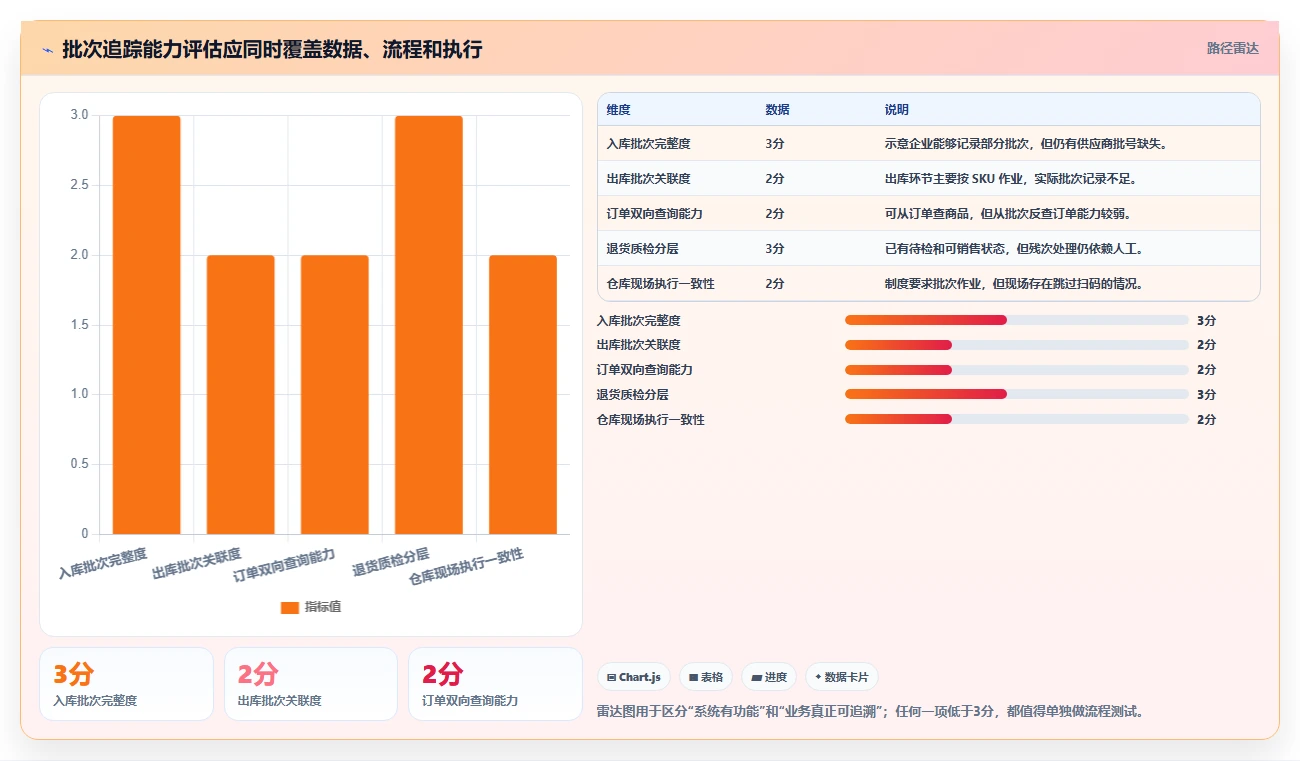The height and width of the screenshot is (761, 1300).
Task: Click the 2分 value beside 仓库现场执行一致性 progress bar
Action: [x=1206, y=419]
